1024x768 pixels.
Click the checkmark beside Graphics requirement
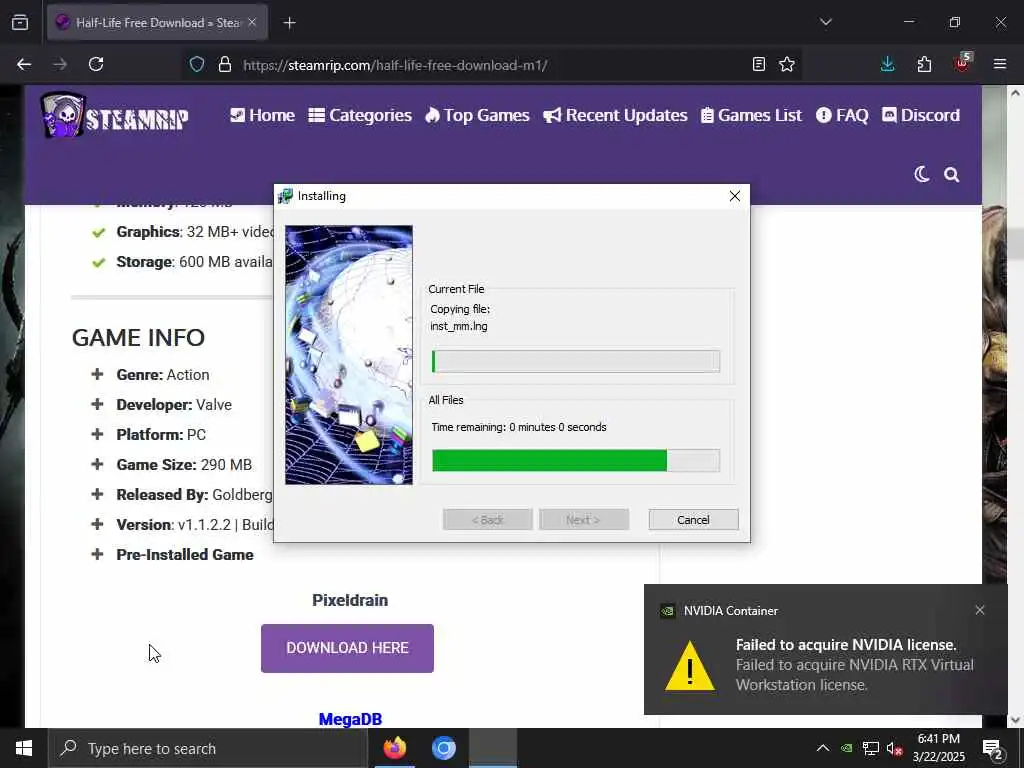tap(99, 232)
